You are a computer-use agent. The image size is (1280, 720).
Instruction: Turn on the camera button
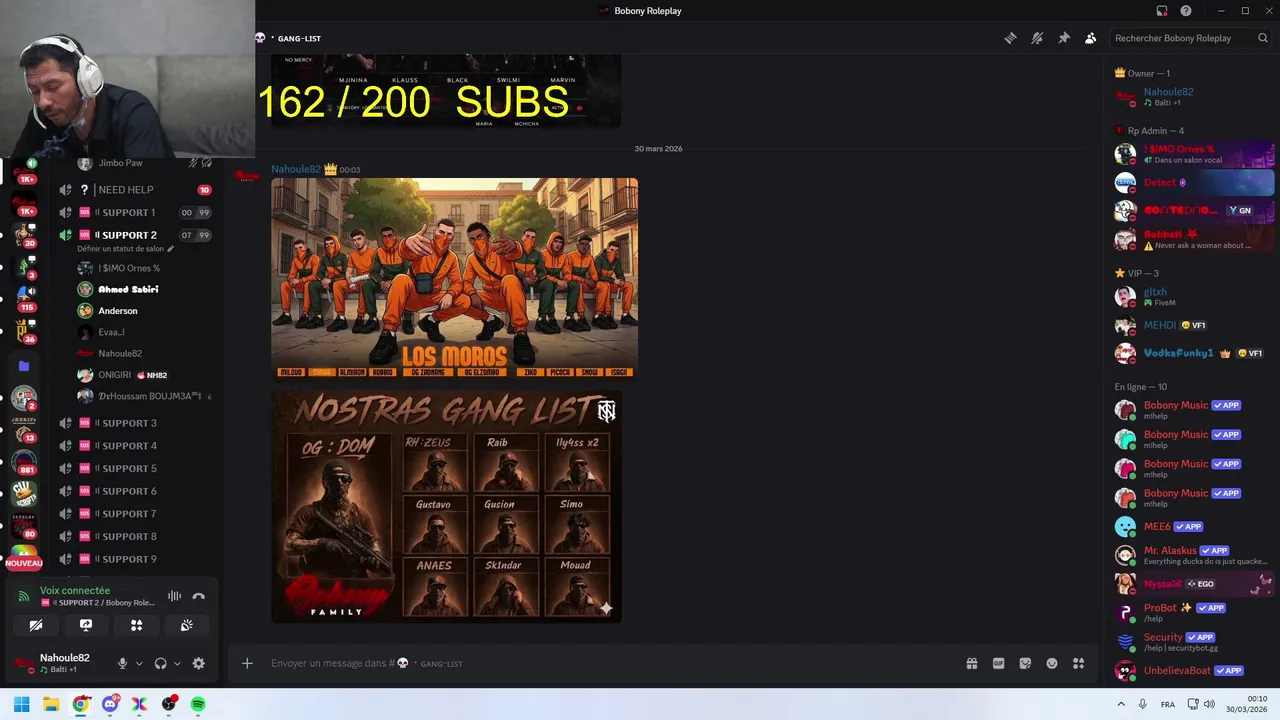(36, 625)
